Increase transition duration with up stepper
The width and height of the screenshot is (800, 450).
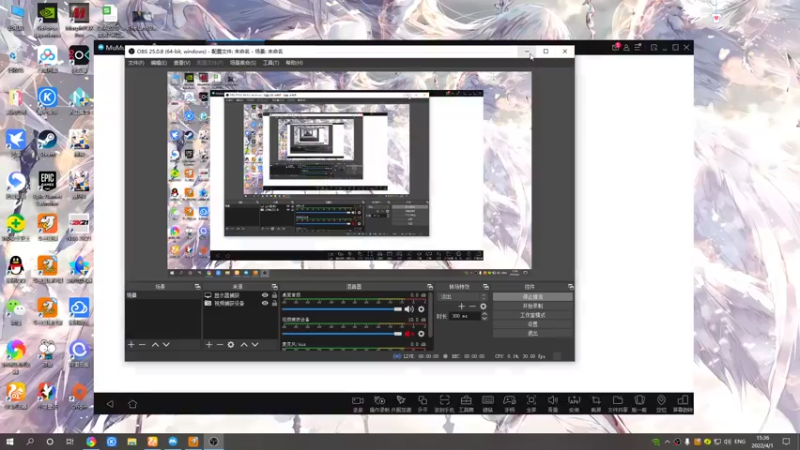click(484, 314)
